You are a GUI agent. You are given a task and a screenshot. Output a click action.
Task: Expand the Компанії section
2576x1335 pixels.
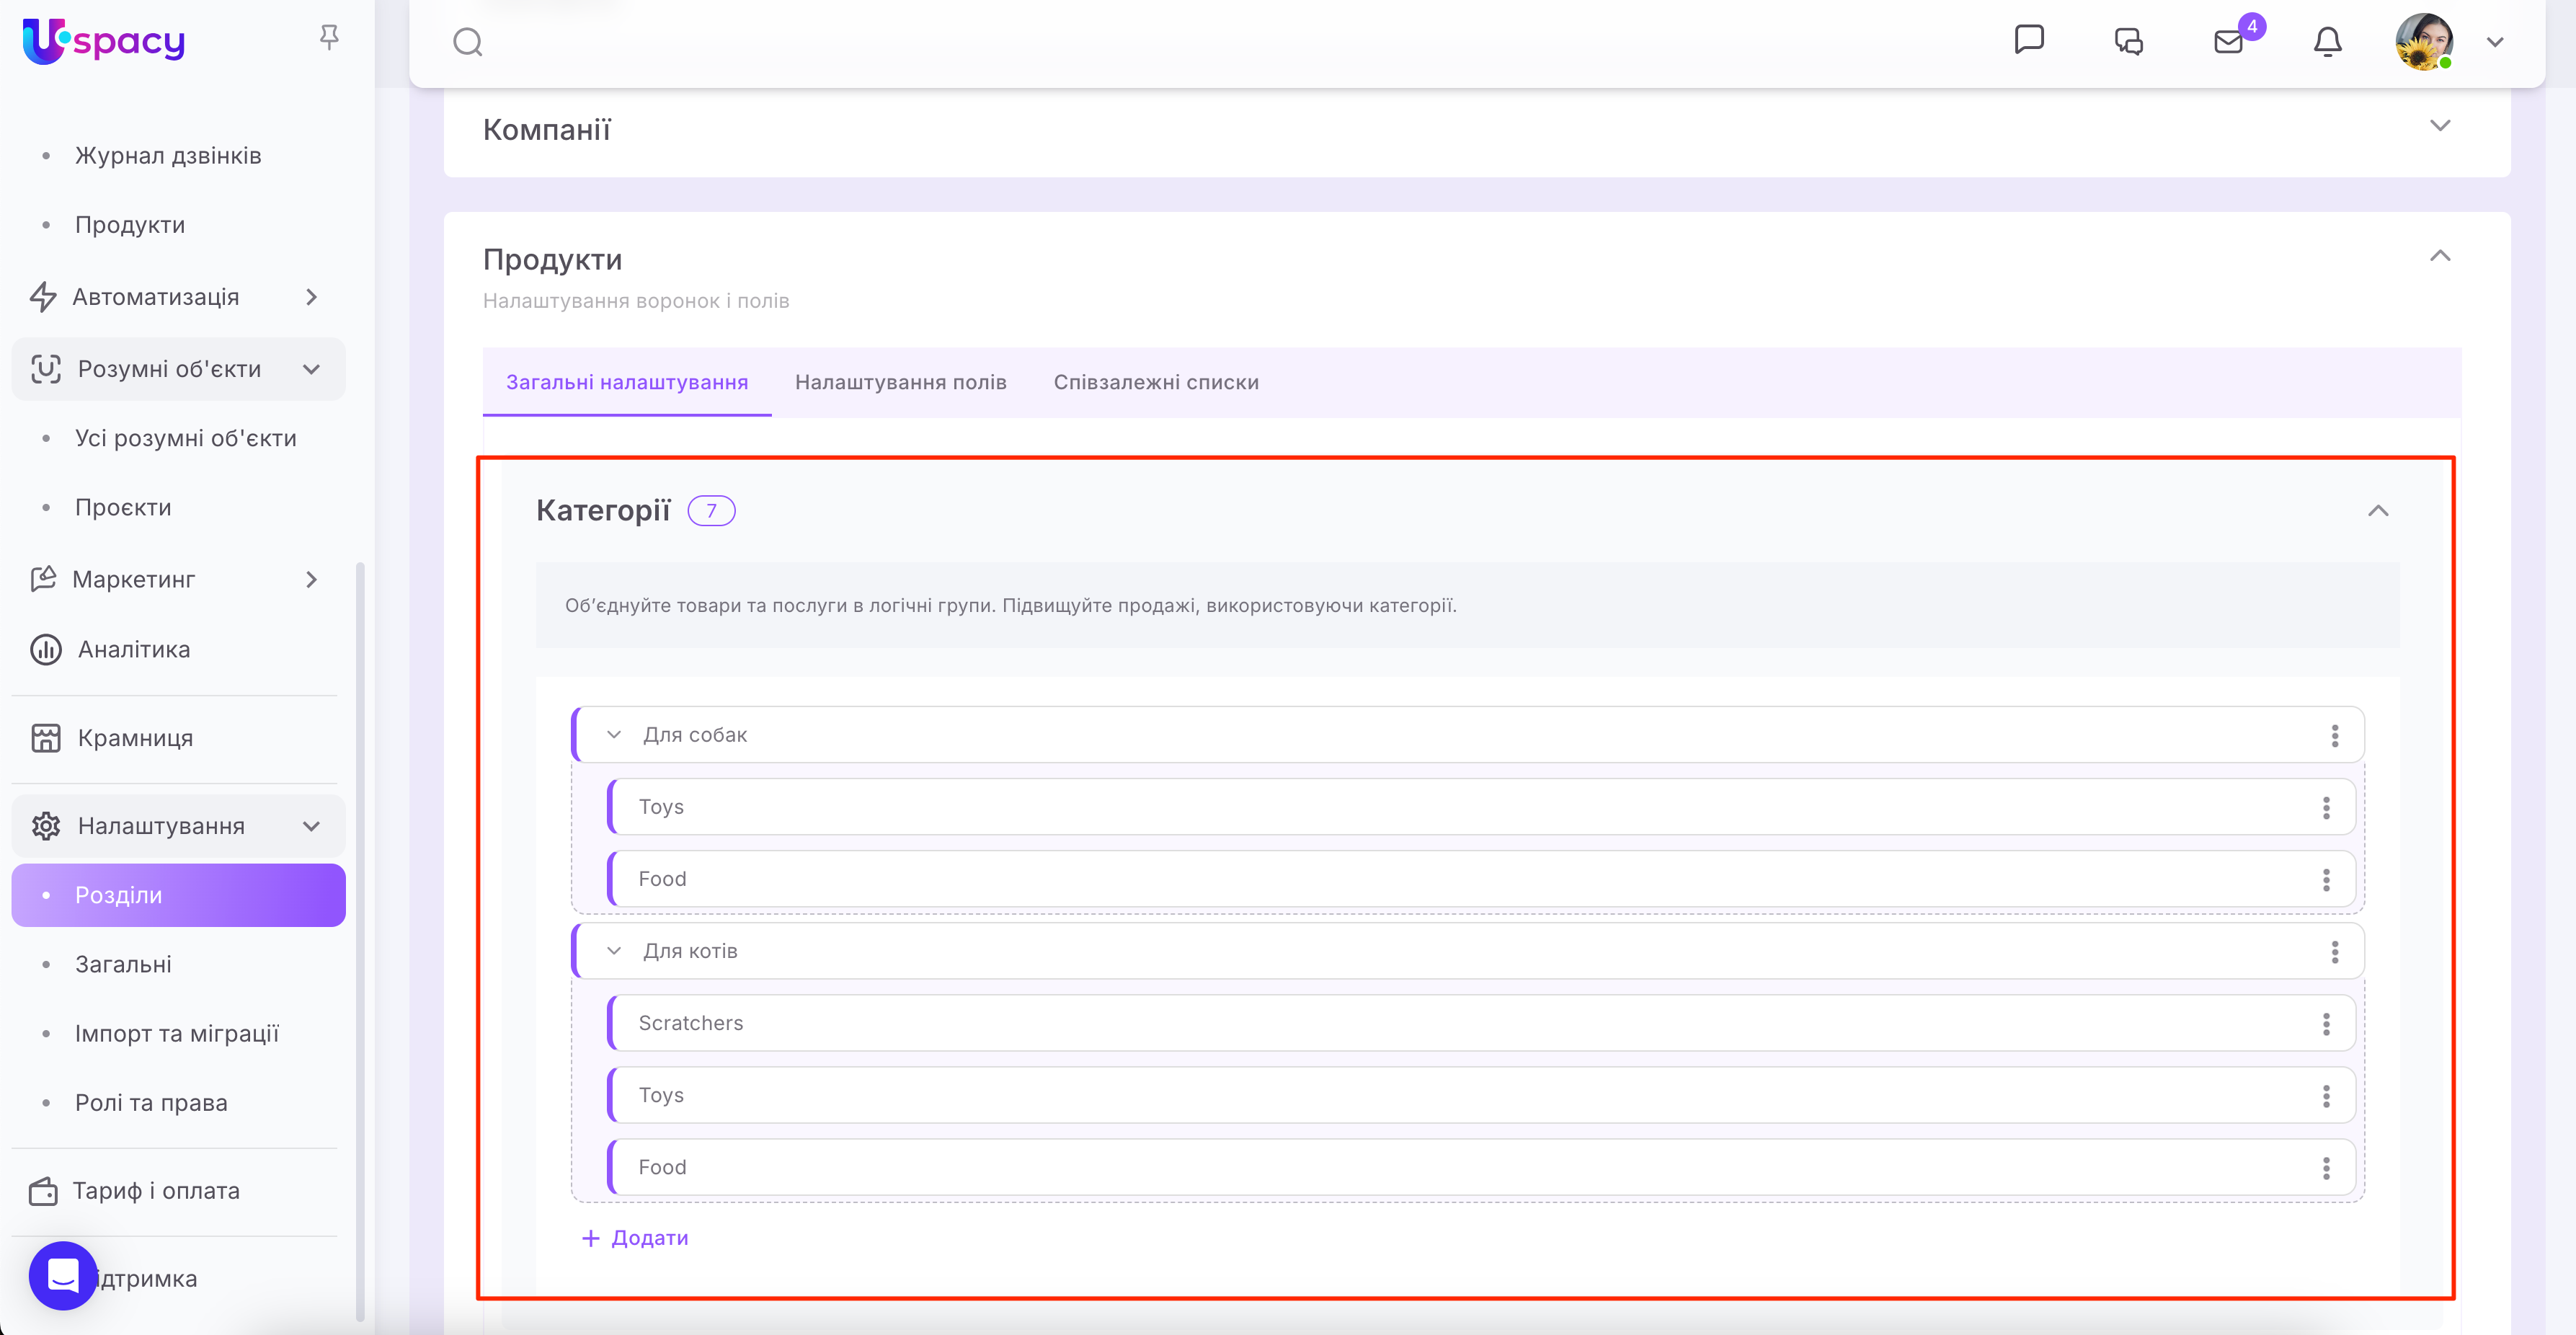click(x=2439, y=126)
